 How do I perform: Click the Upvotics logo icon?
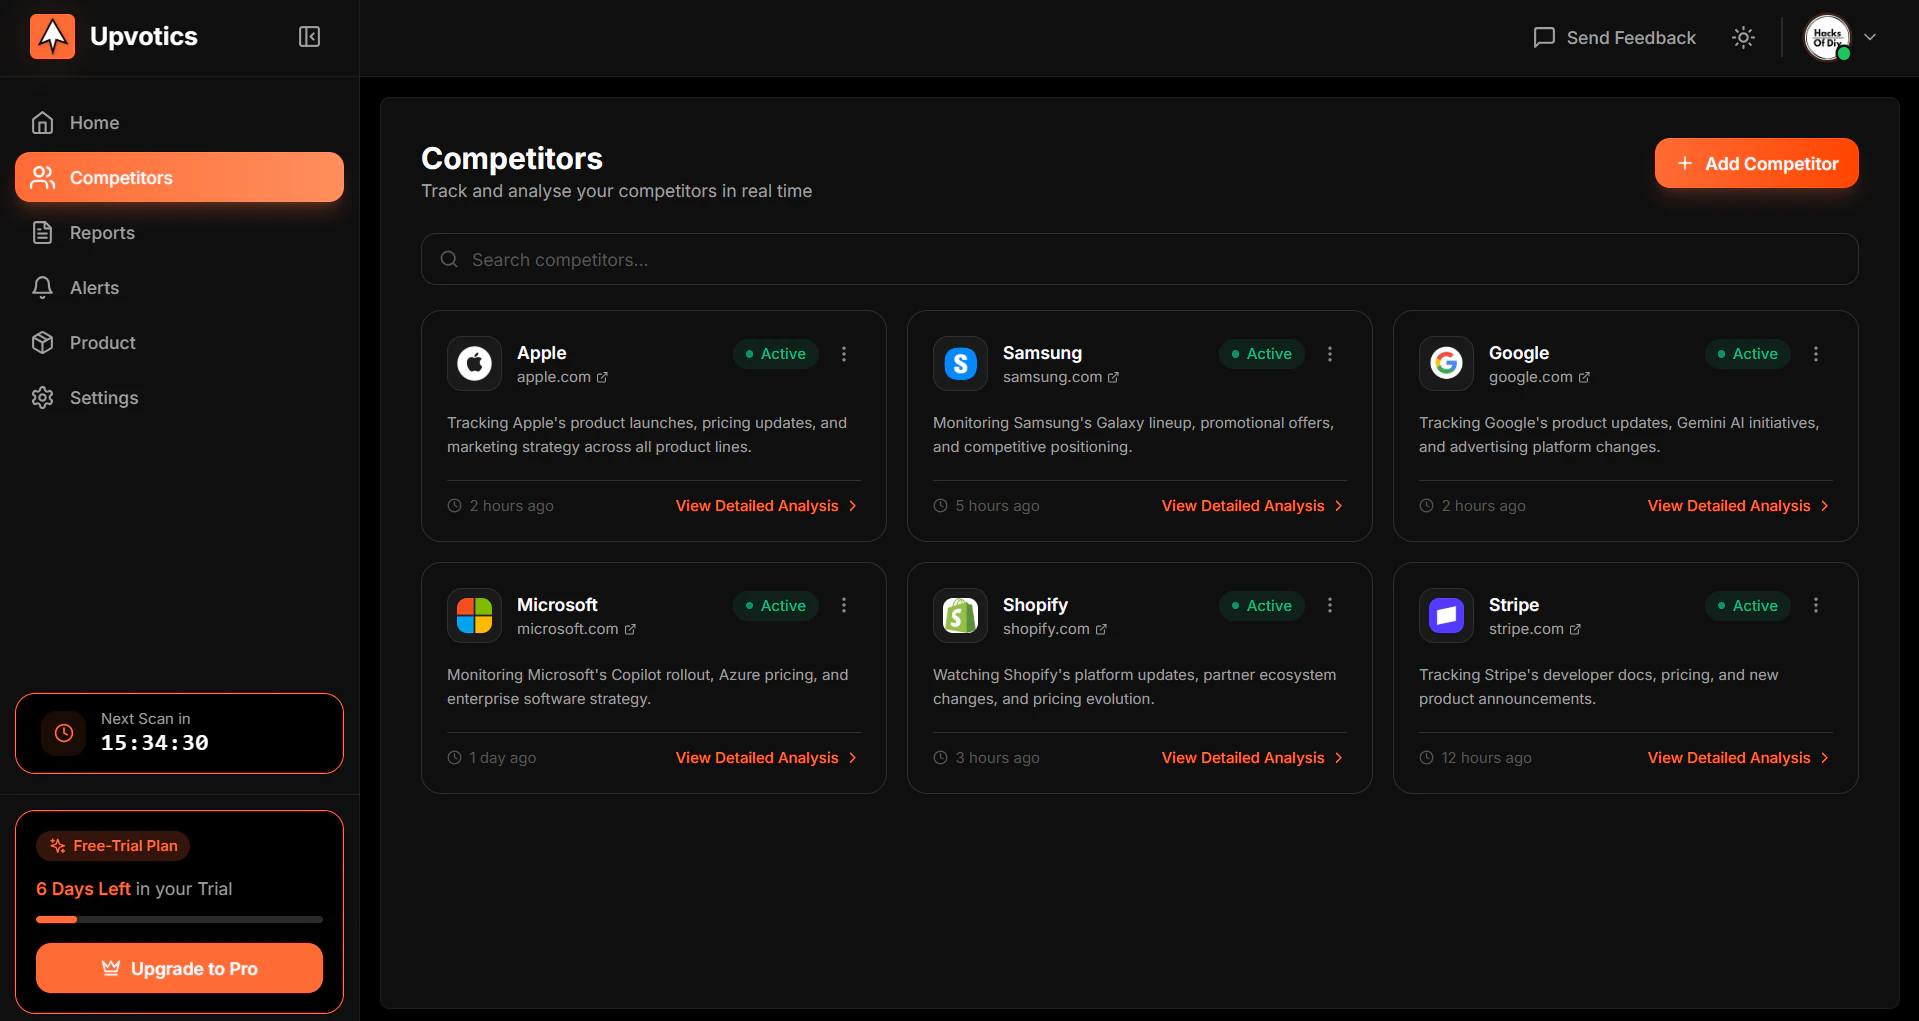52,36
